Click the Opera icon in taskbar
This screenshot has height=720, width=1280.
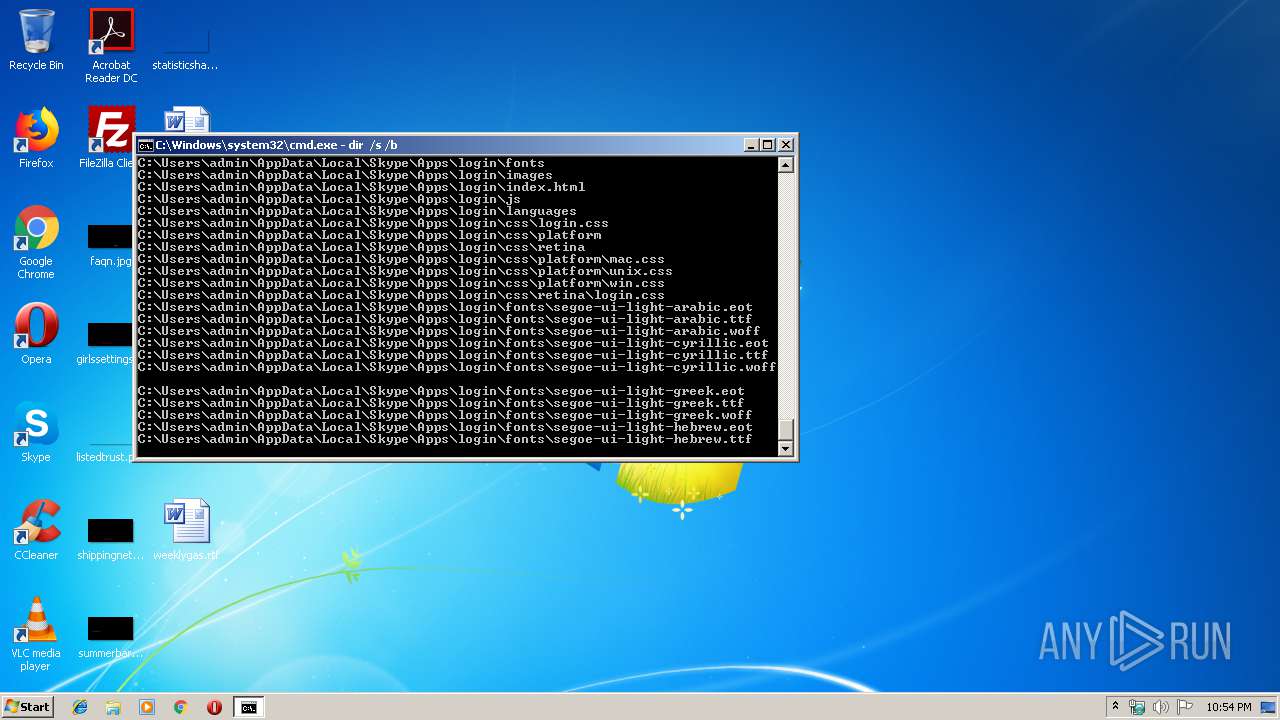pyautogui.click(x=214, y=707)
